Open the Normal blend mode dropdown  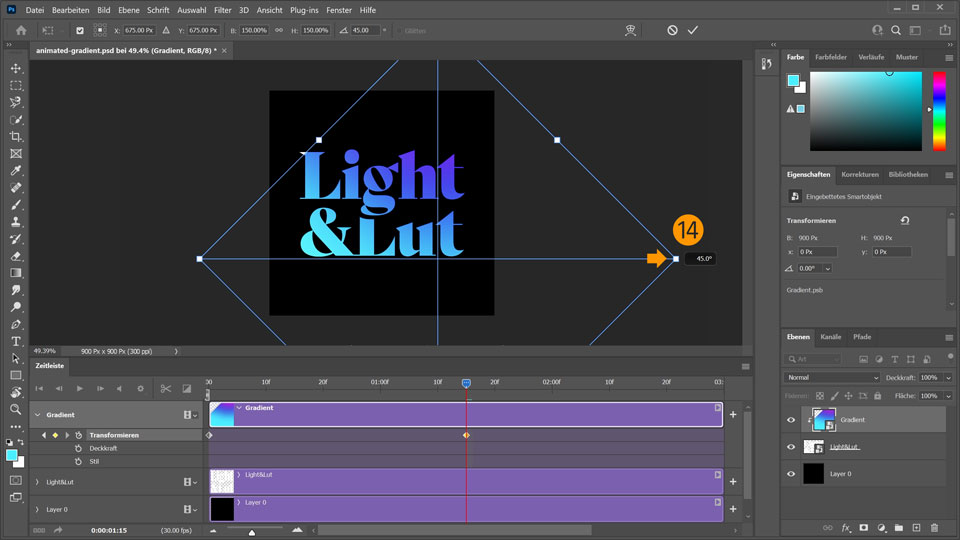tap(832, 378)
